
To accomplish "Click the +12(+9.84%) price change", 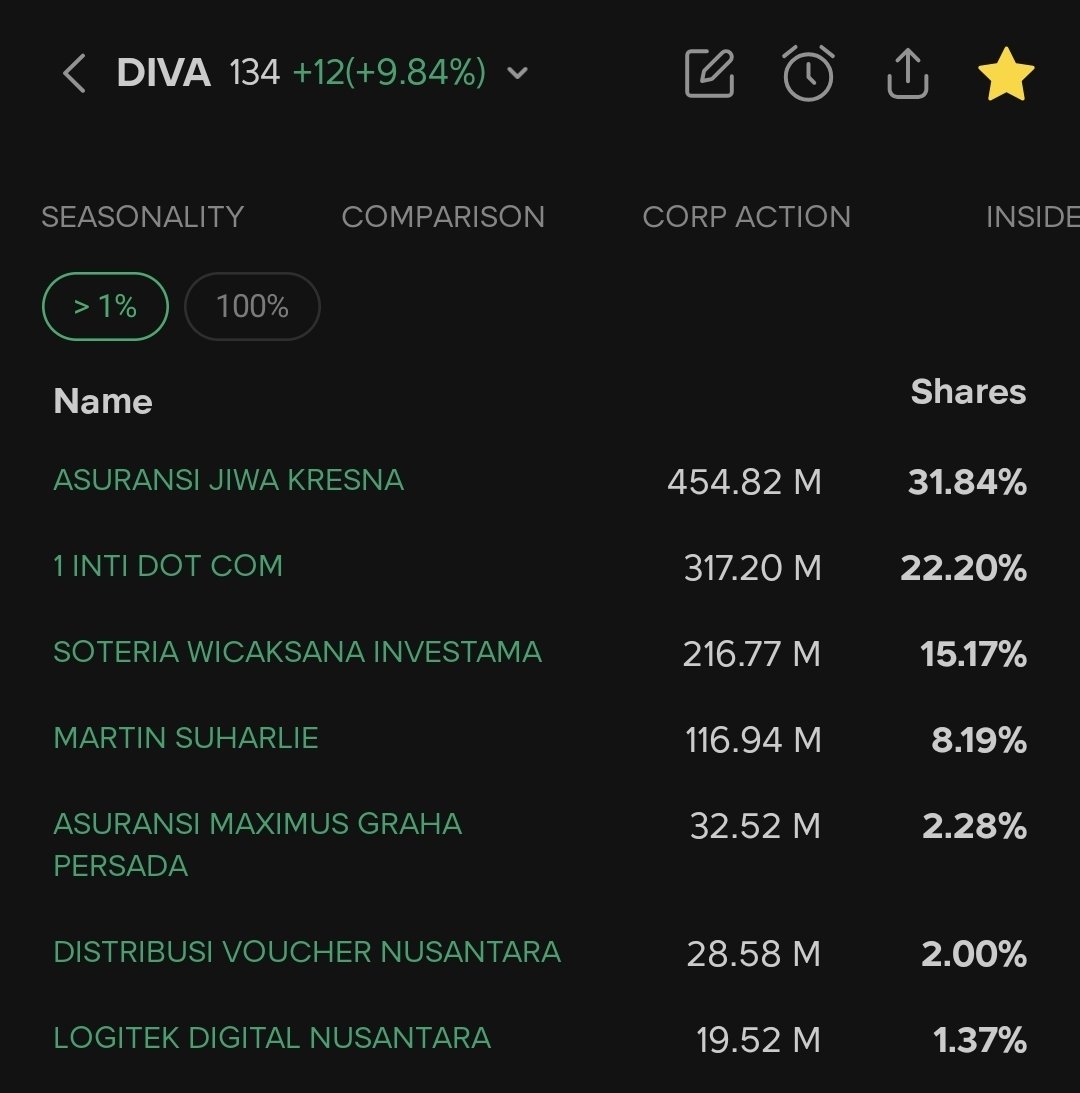I will click(x=389, y=72).
